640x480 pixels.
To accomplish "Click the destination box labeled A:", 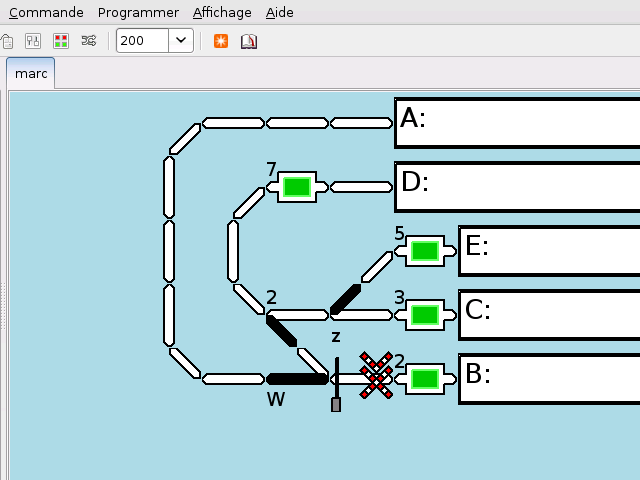I will click(x=516, y=122).
